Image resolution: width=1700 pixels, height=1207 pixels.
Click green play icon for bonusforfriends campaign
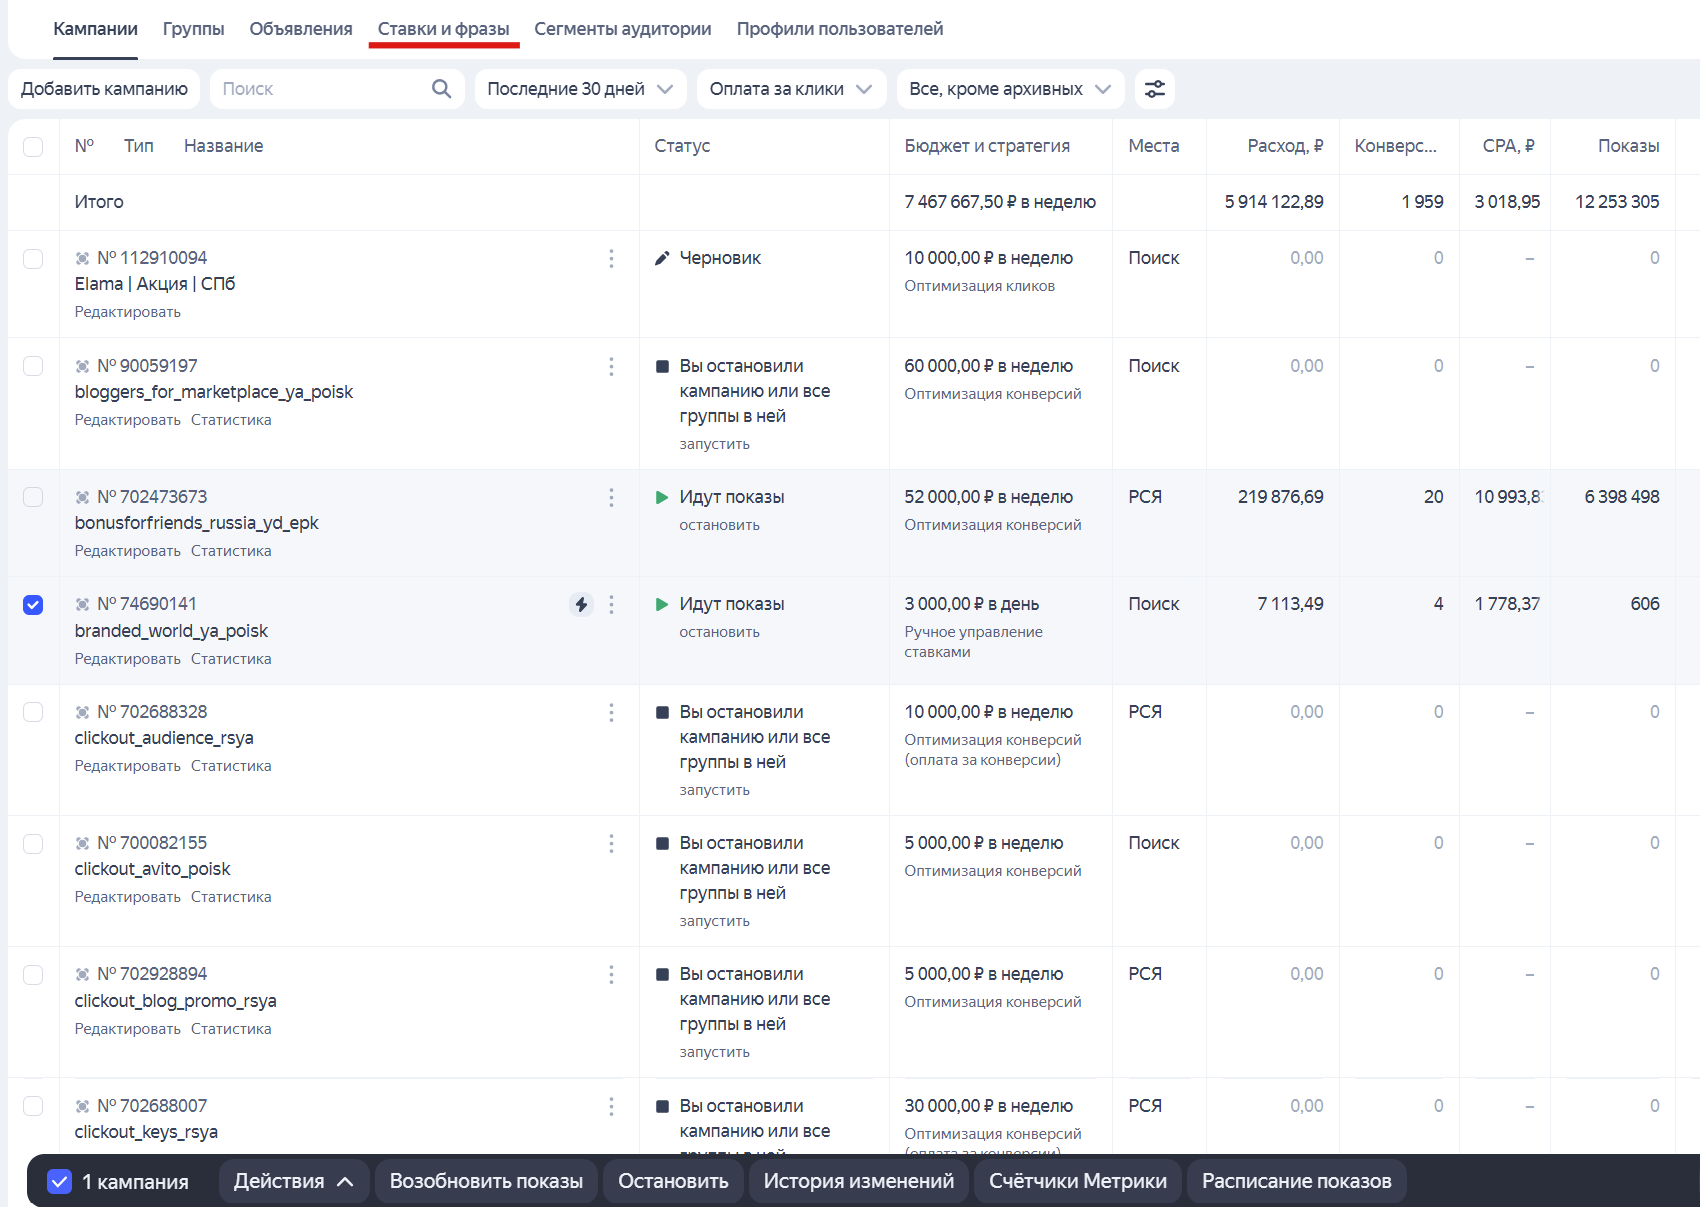pos(662,497)
